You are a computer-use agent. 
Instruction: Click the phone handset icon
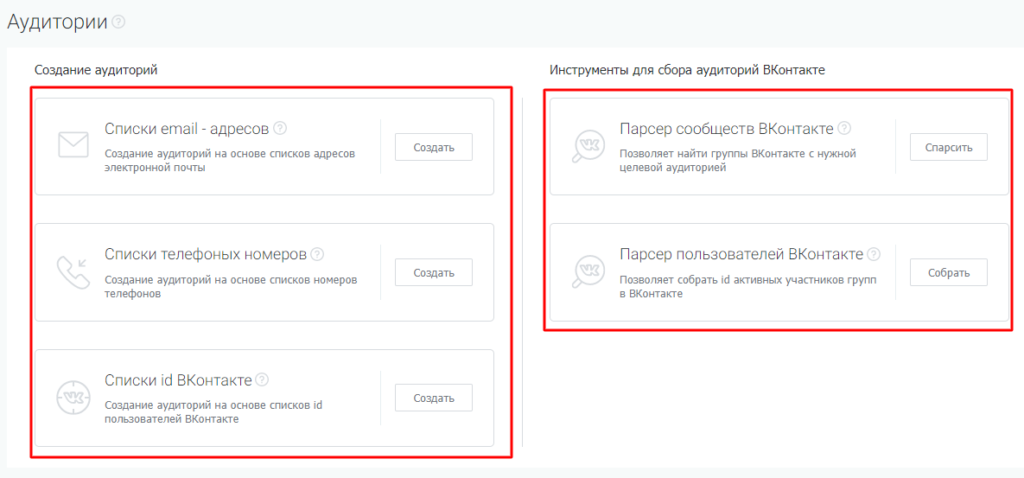coord(73,272)
